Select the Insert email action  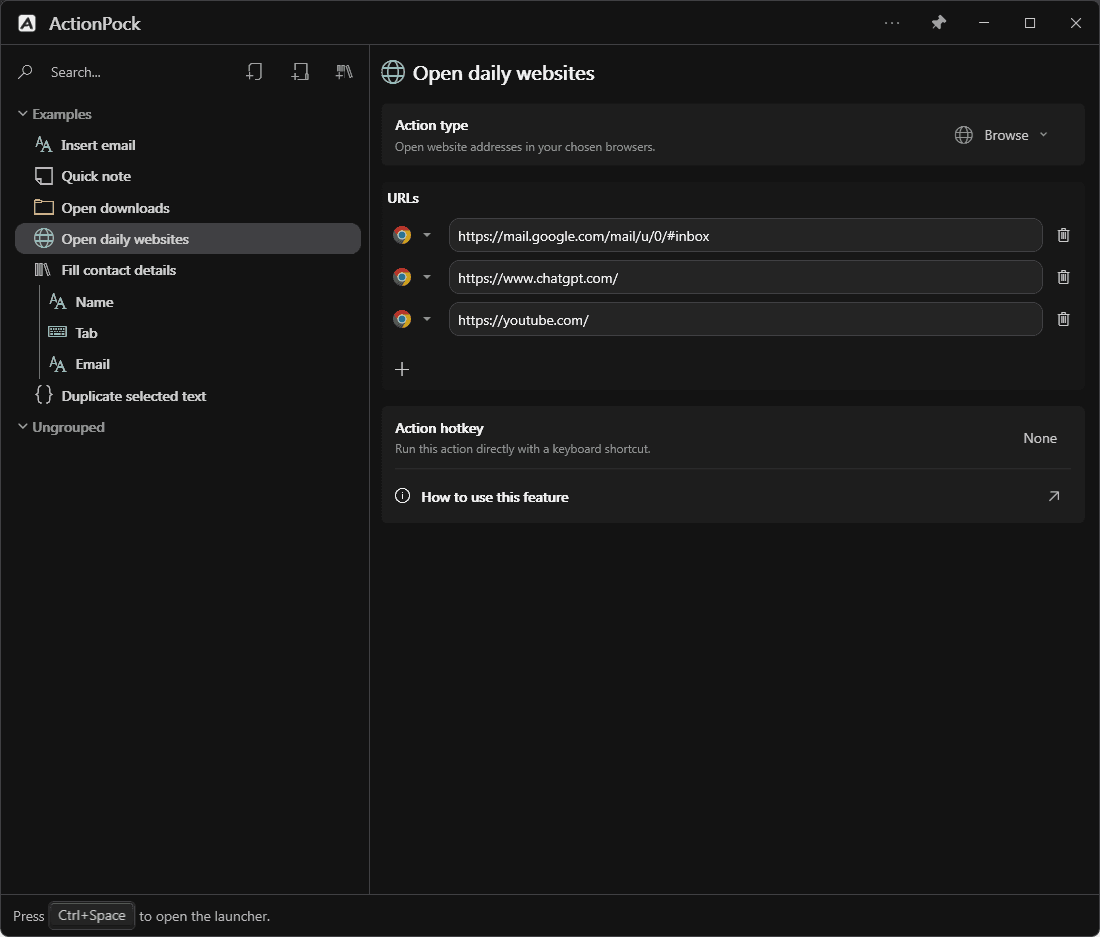(x=188, y=145)
